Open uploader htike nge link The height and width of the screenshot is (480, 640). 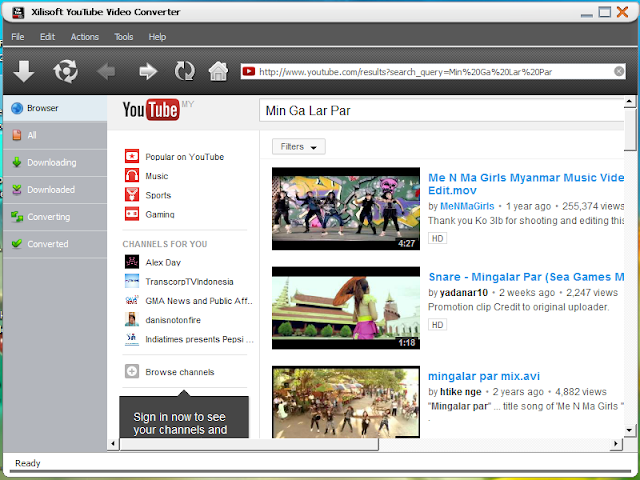coord(460,392)
